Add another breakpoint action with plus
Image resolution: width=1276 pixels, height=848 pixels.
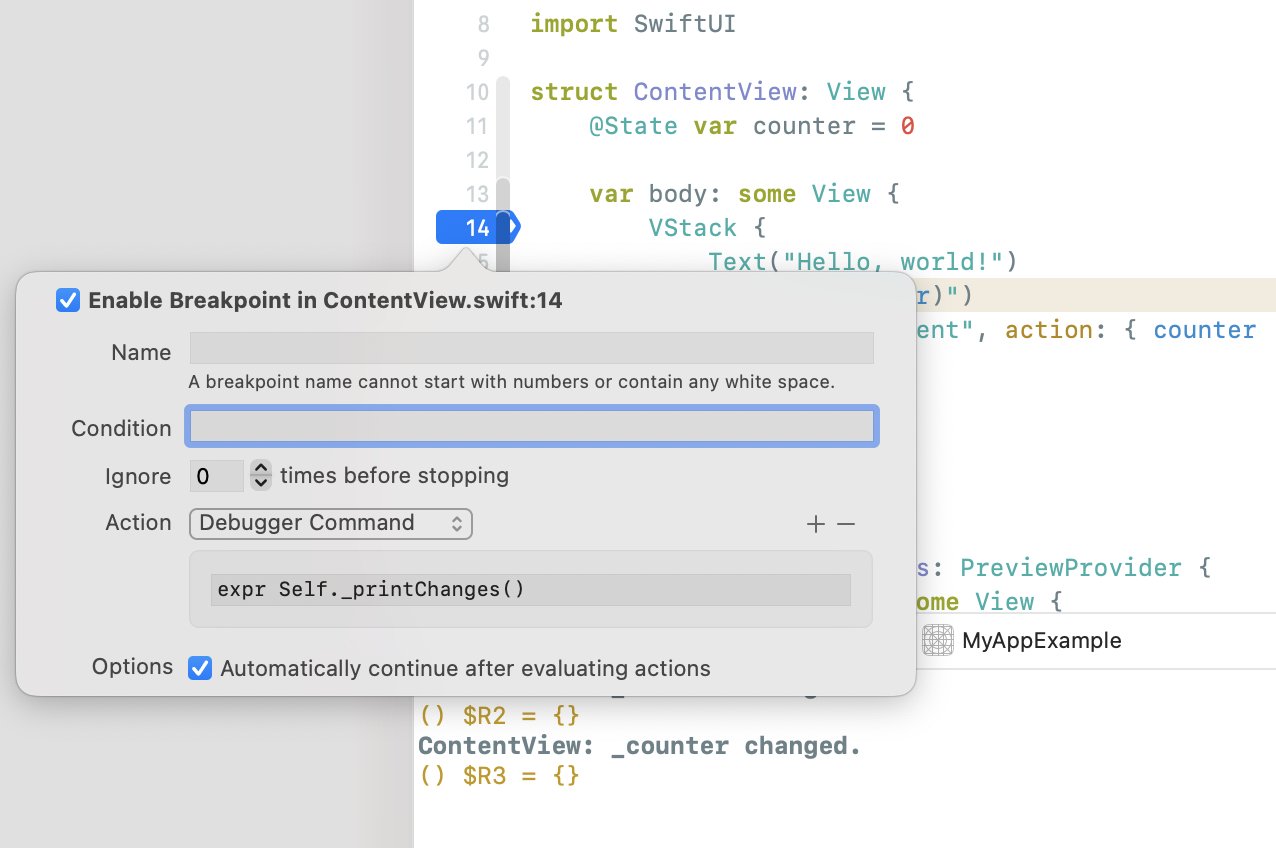(x=816, y=524)
